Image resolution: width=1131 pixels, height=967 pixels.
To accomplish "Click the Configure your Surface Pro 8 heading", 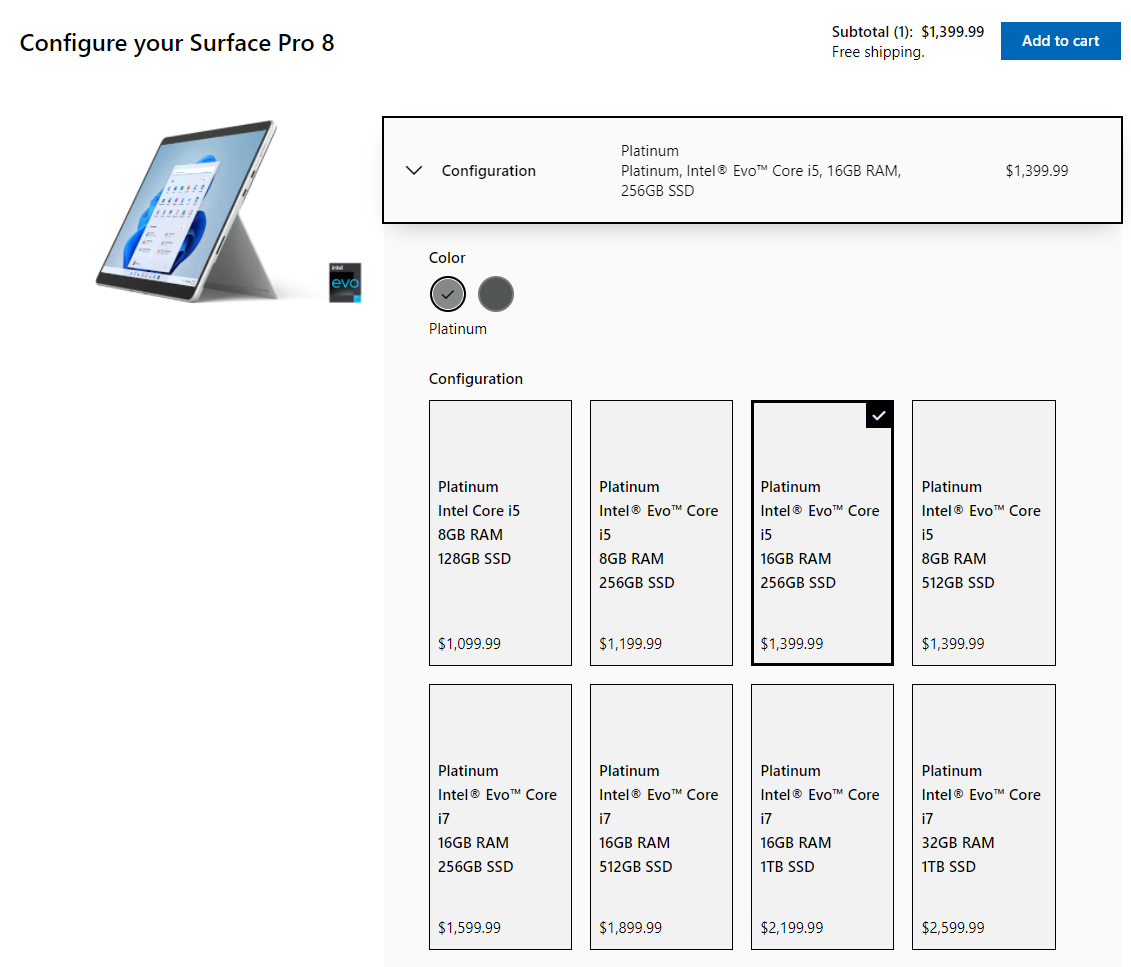I will 177,43.
